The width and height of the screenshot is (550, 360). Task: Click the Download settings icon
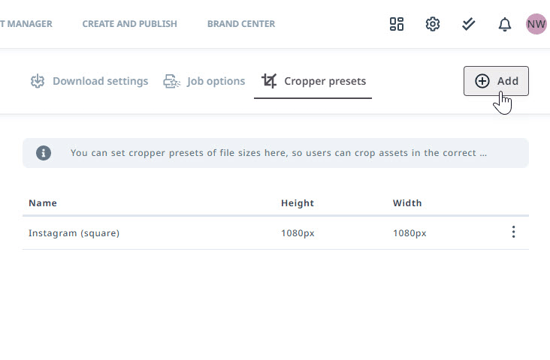(38, 81)
